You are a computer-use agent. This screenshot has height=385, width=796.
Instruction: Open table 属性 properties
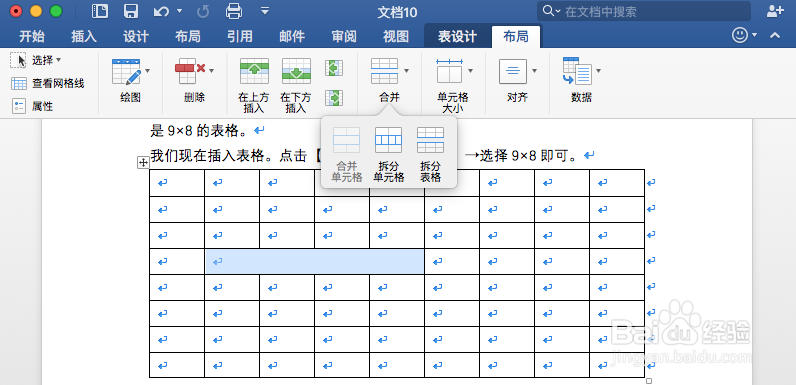pyautogui.click(x=32, y=106)
